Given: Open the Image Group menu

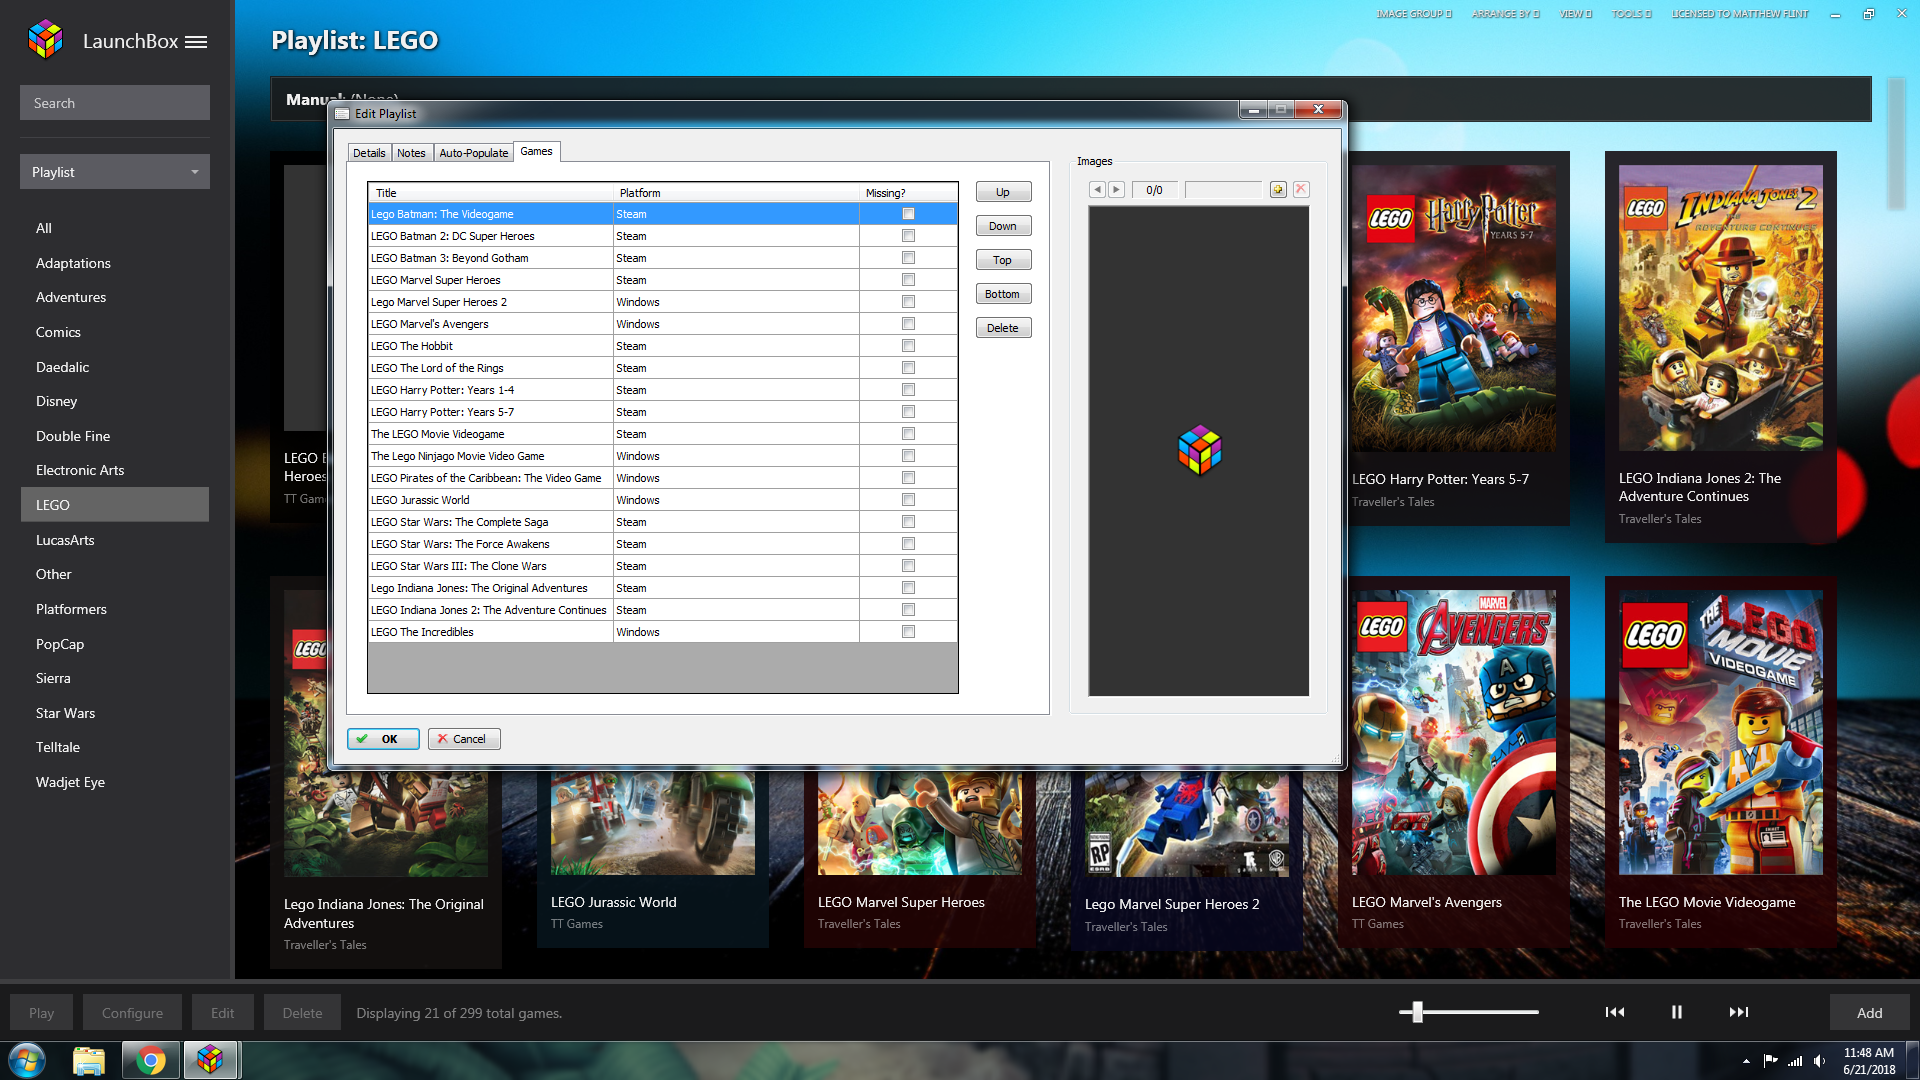Looking at the screenshot, I should (1414, 14).
